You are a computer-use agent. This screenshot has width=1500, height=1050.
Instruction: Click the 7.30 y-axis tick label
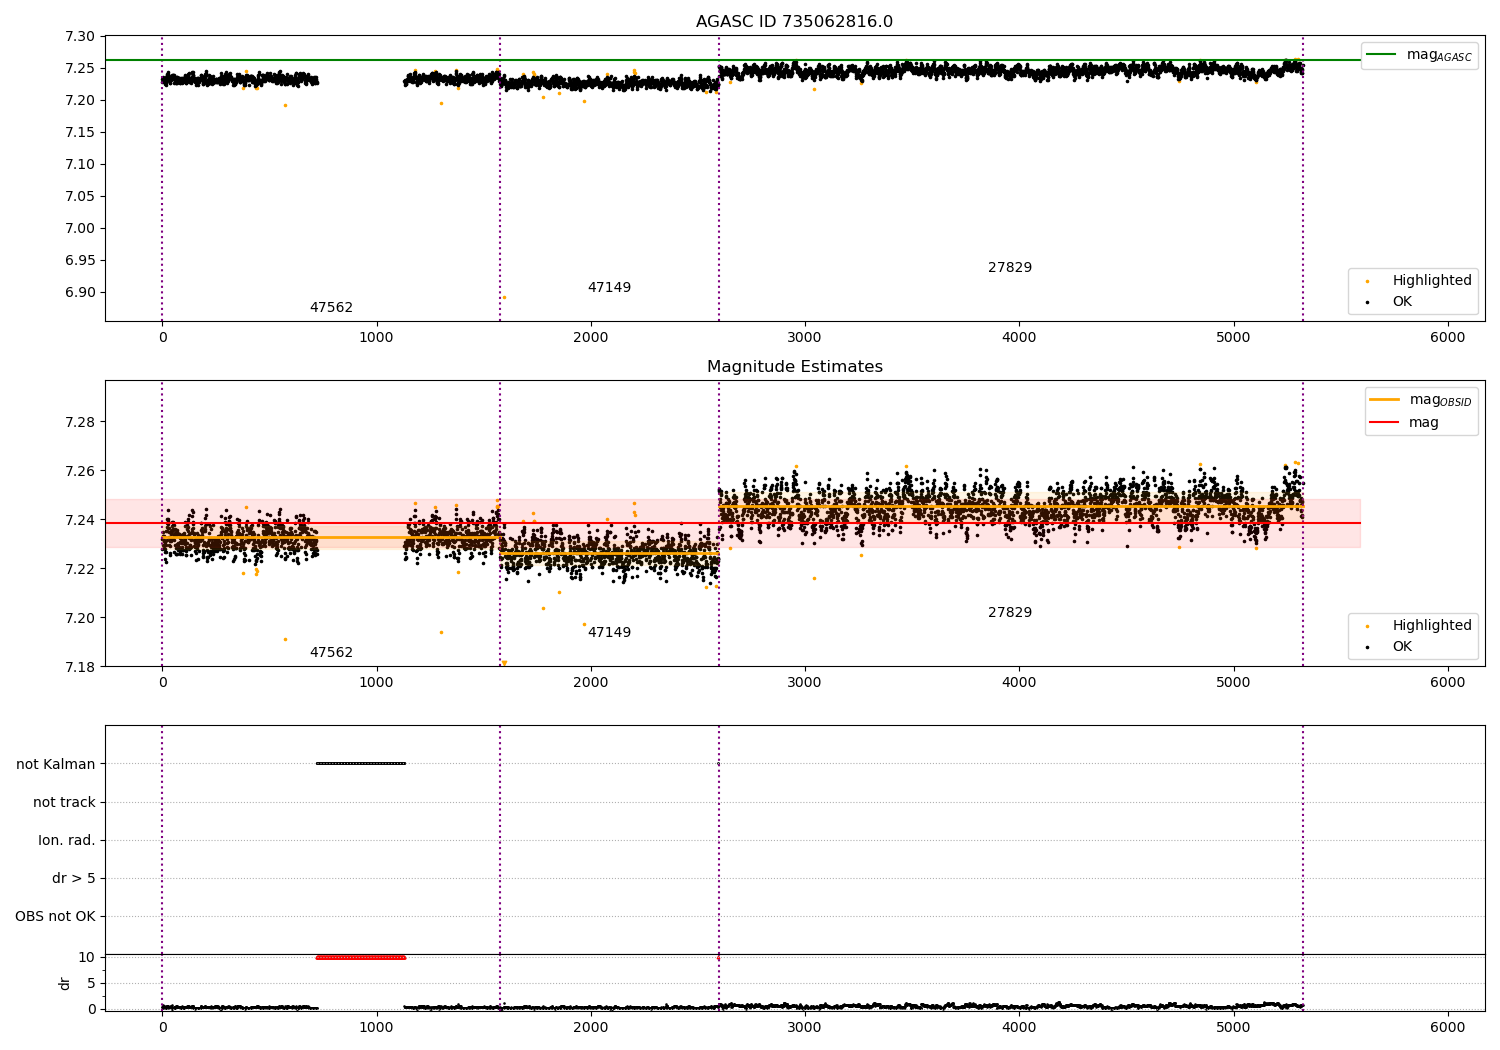tap(79, 36)
